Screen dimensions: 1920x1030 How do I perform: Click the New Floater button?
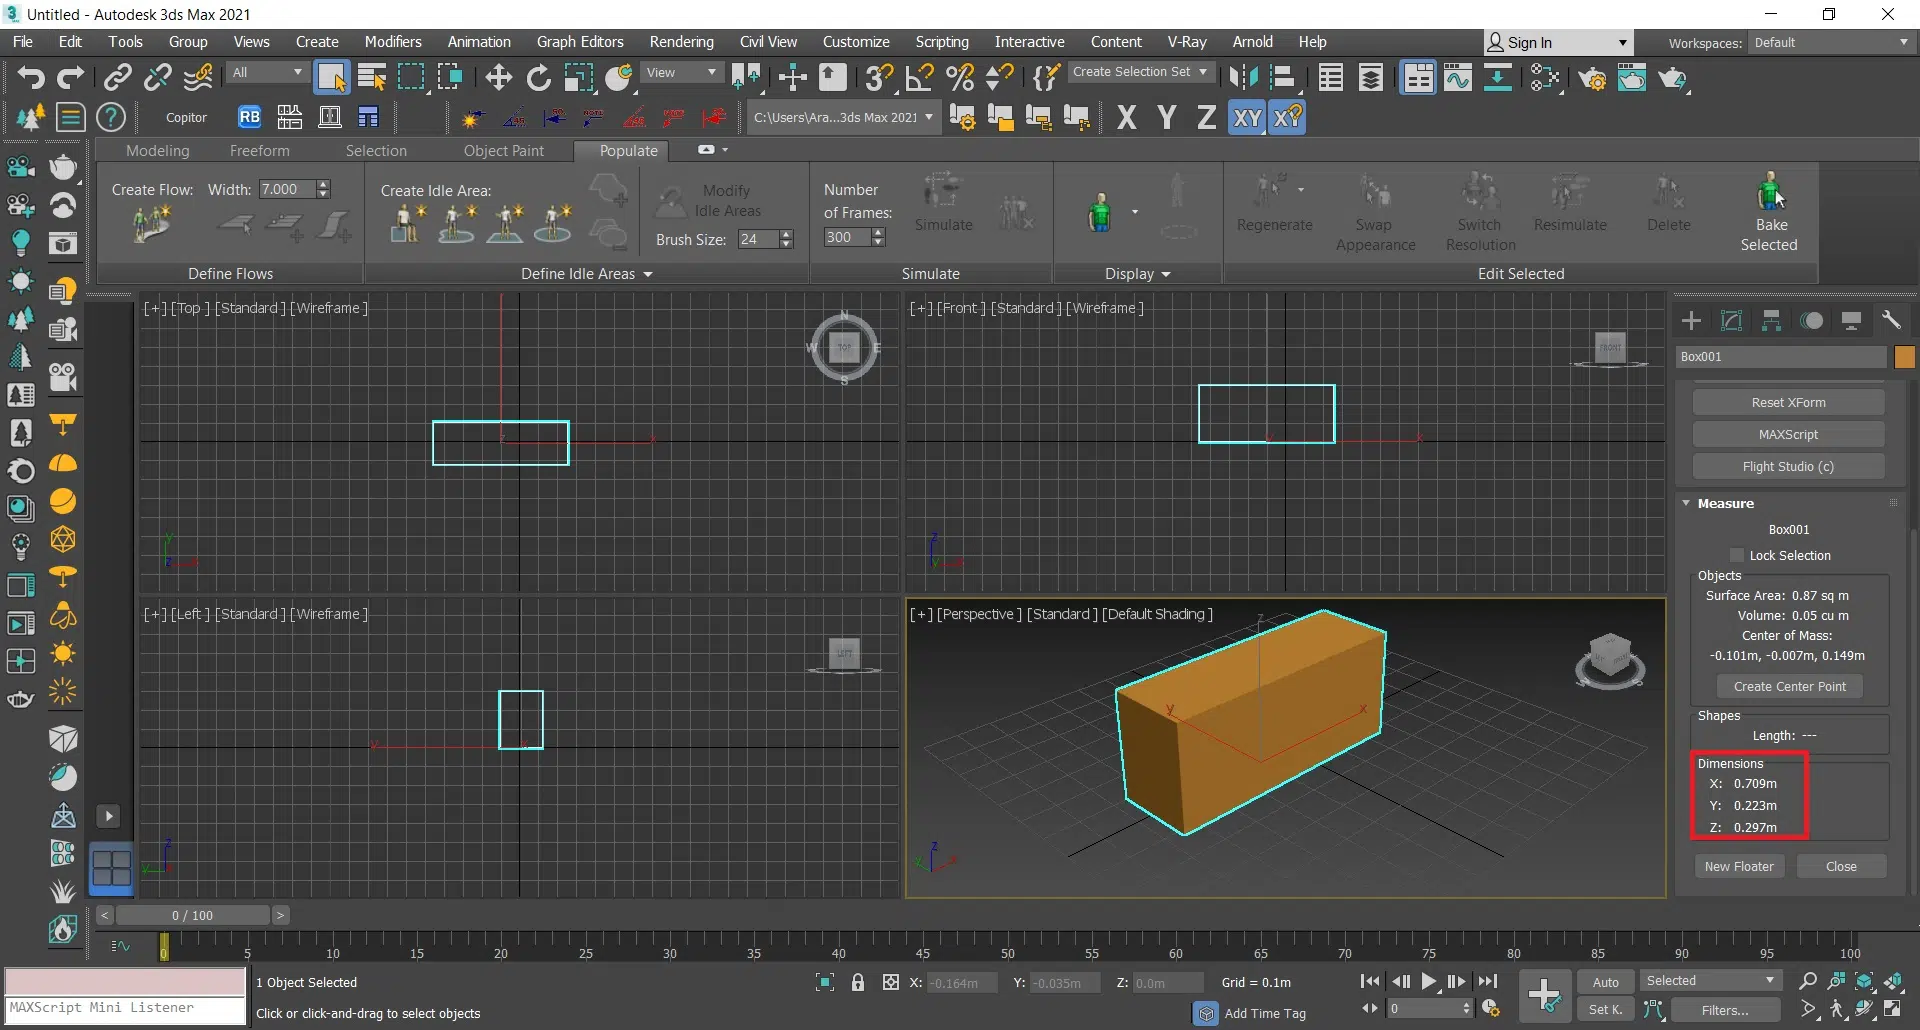click(1739, 867)
